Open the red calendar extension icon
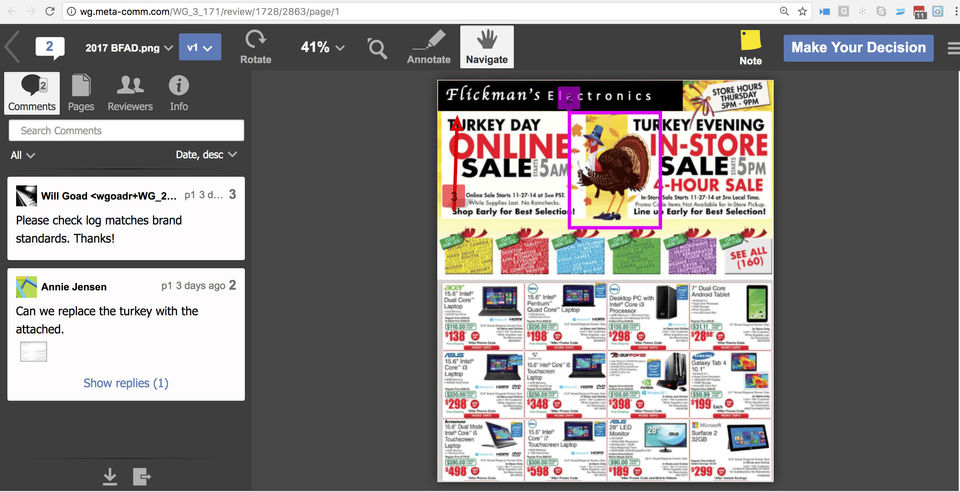 920,12
